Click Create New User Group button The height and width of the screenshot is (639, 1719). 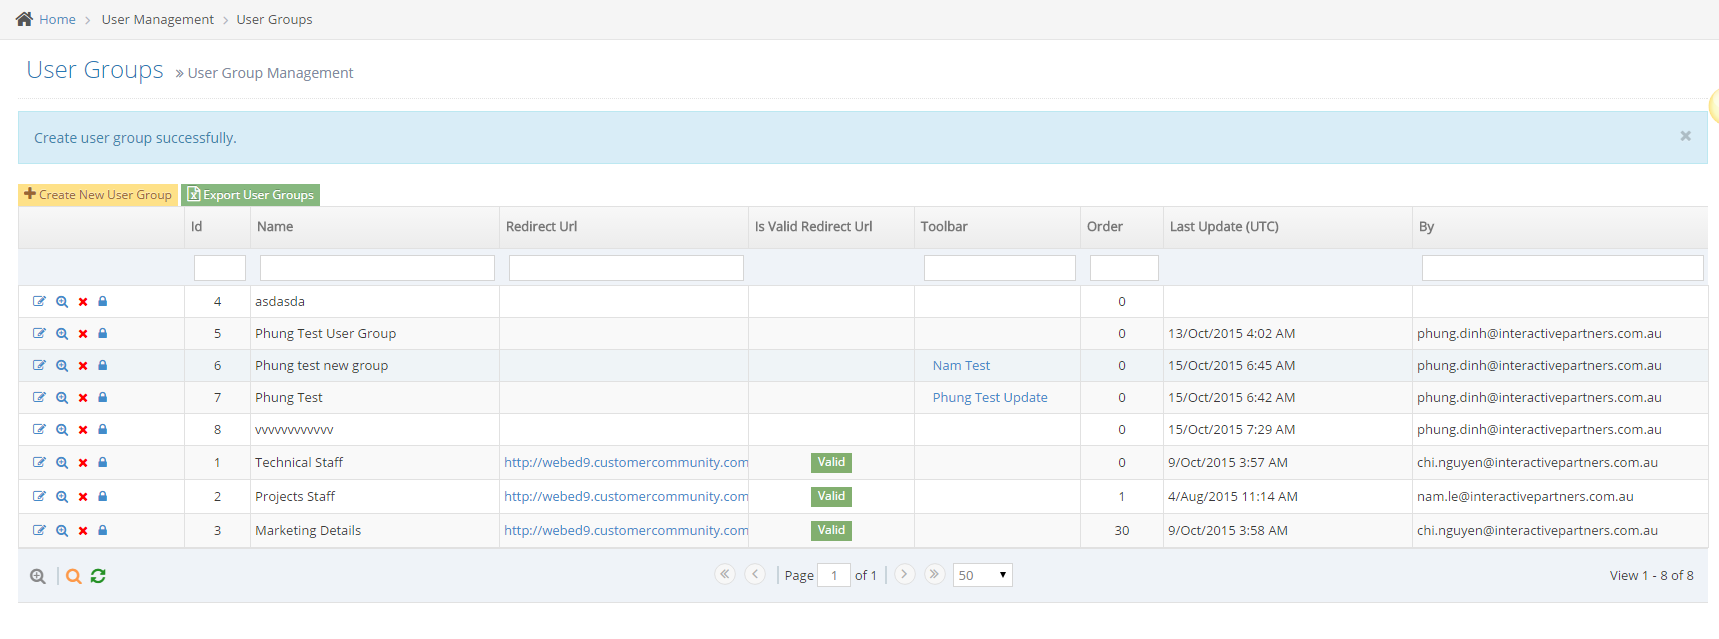point(98,195)
